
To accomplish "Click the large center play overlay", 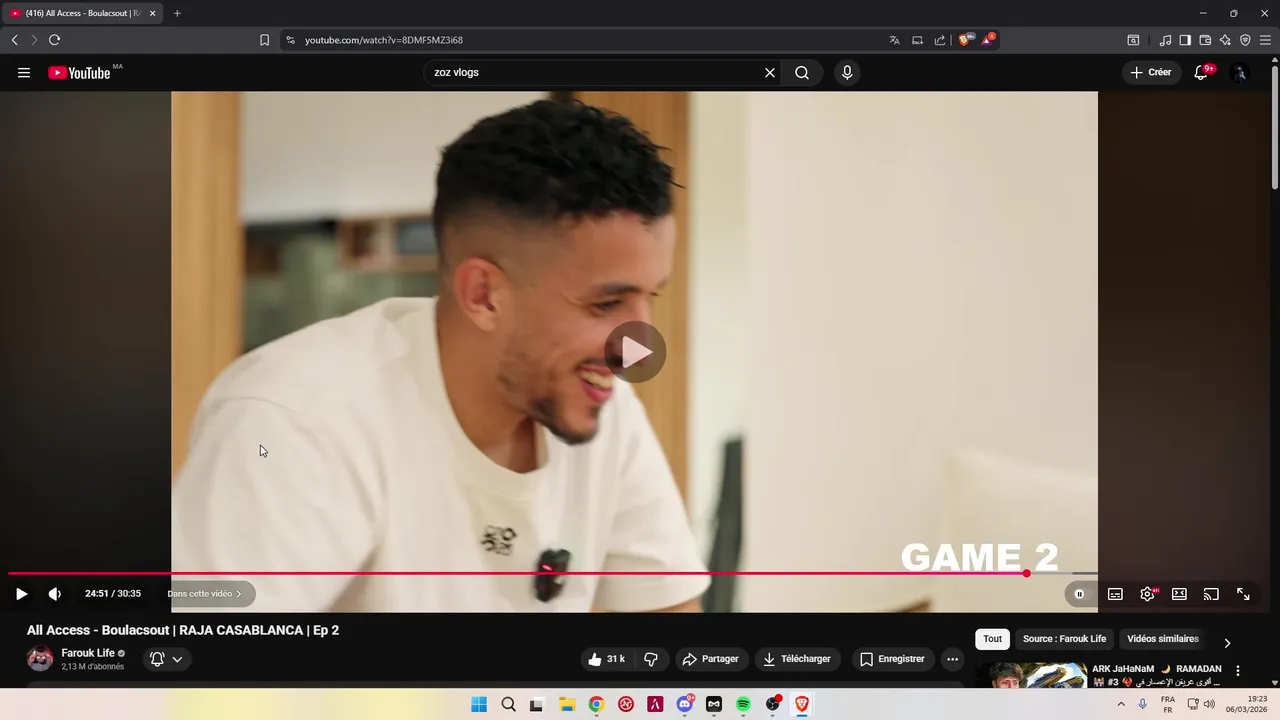I will pyautogui.click(x=635, y=352).
